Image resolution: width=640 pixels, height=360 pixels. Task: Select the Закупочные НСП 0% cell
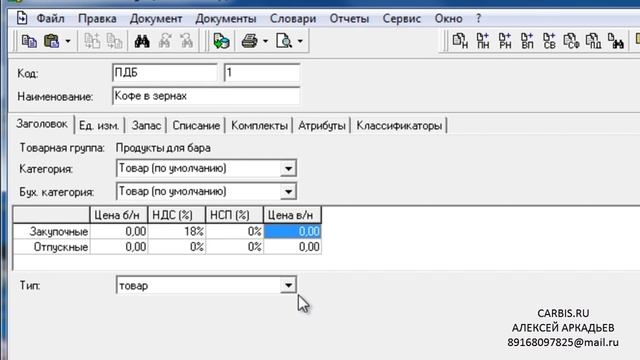235,231
